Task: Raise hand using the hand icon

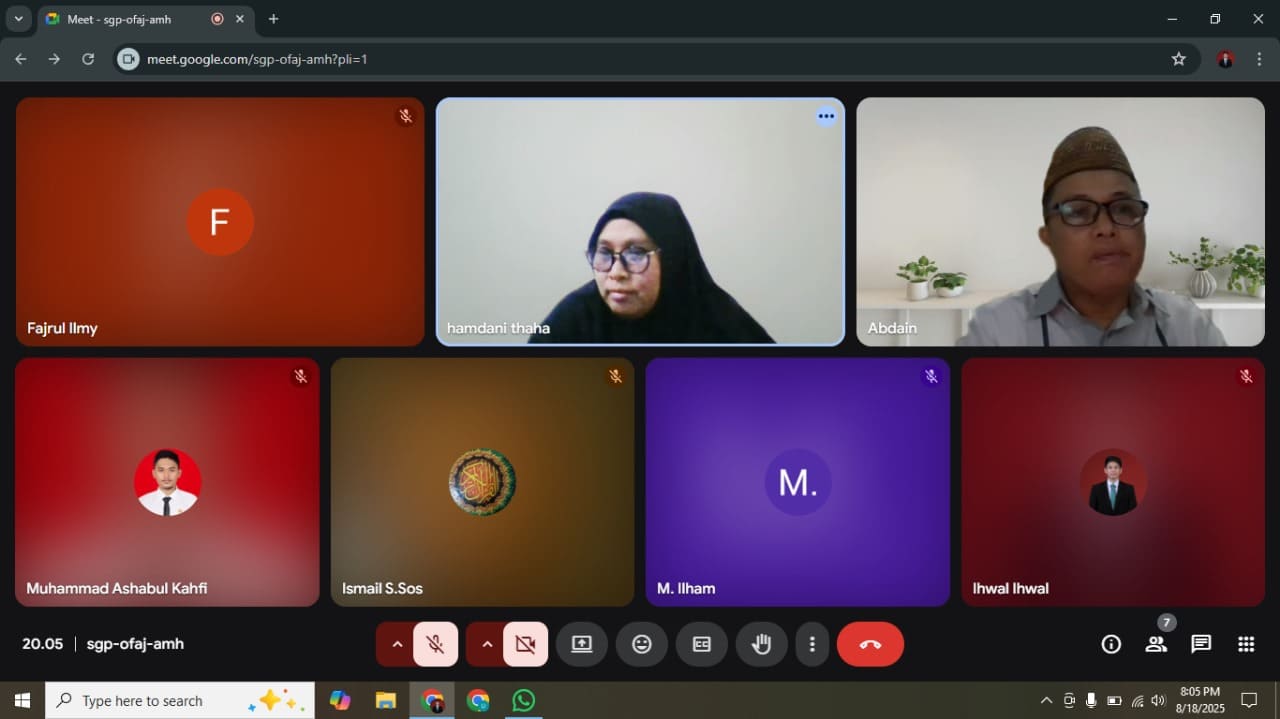Action: [762, 644]
